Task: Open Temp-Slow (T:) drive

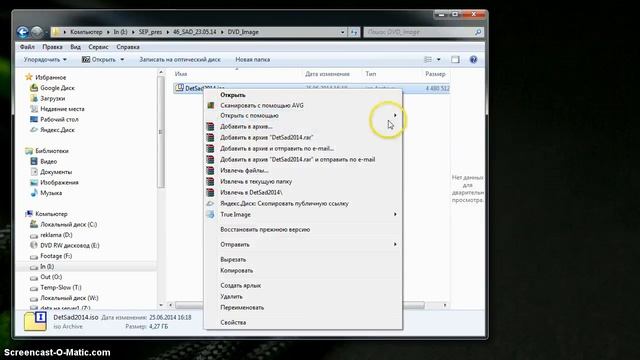Action: (x=61, y=287)
